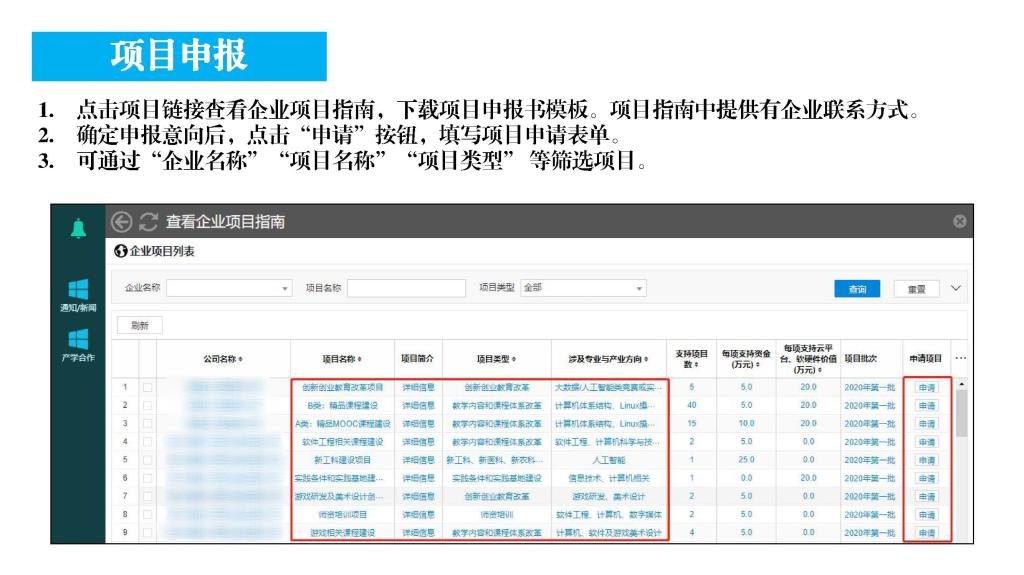Select the checkbox for row 5
Screen dimensions: 1024x575
coord(148,460)
